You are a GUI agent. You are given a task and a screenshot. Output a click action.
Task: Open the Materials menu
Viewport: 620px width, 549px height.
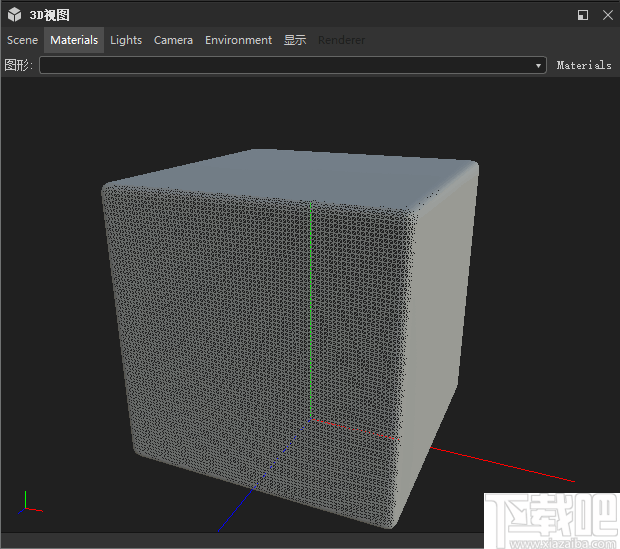point(74,40)
